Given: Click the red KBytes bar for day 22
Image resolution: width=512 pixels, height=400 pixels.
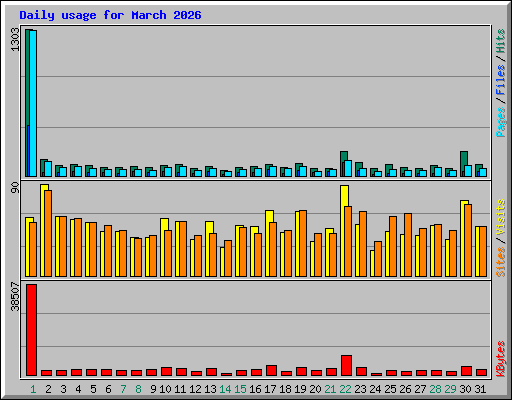Looking at the screenshot, I should [347, 366].
